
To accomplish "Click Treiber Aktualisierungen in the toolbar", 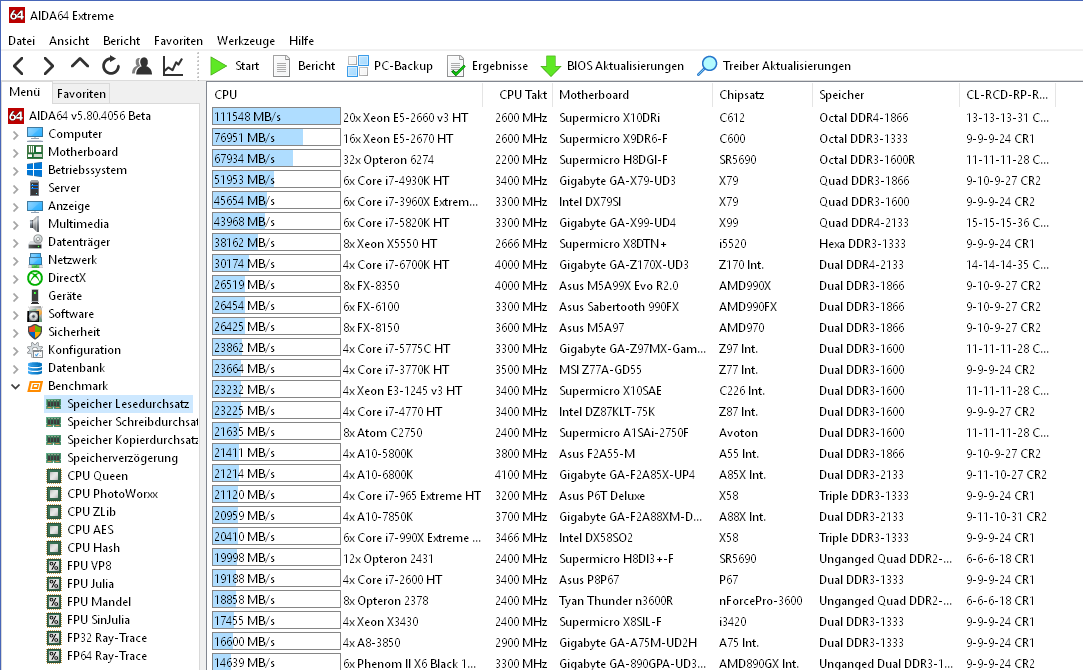I will point(774,66).
